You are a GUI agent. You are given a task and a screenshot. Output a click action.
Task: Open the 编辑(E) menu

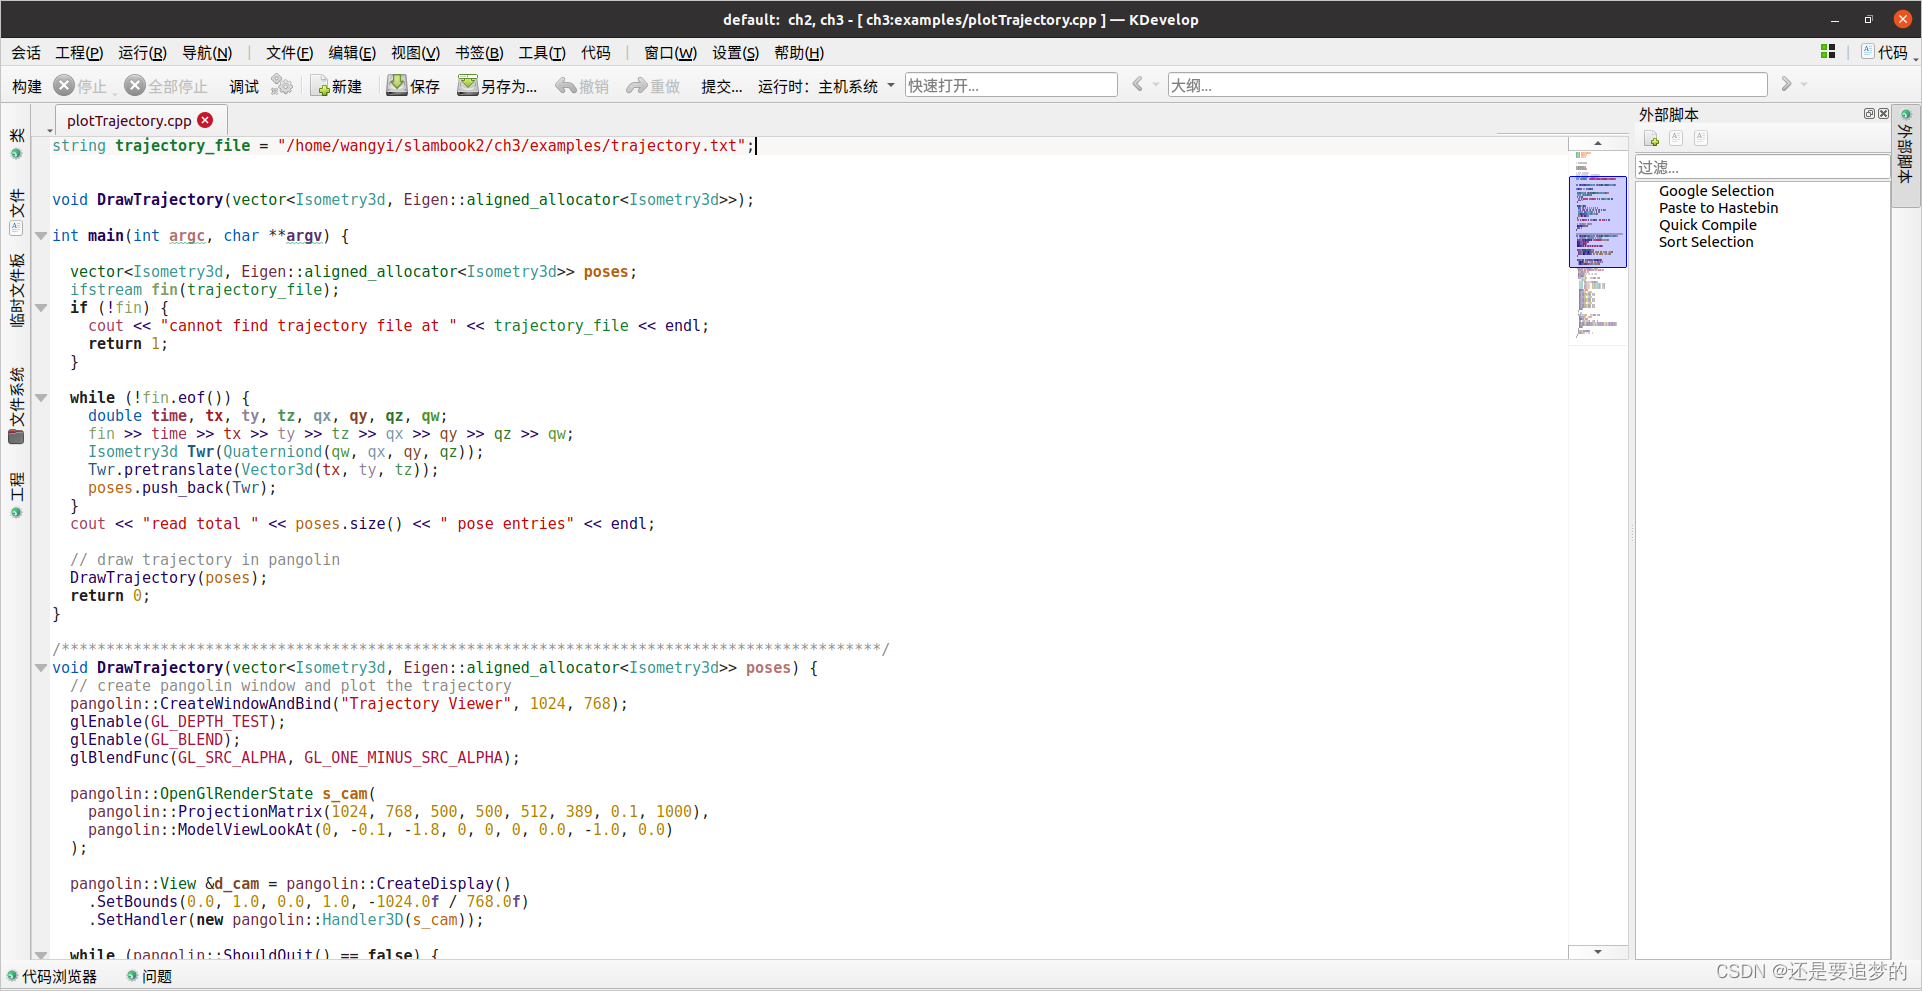click(x=352, y=53)
